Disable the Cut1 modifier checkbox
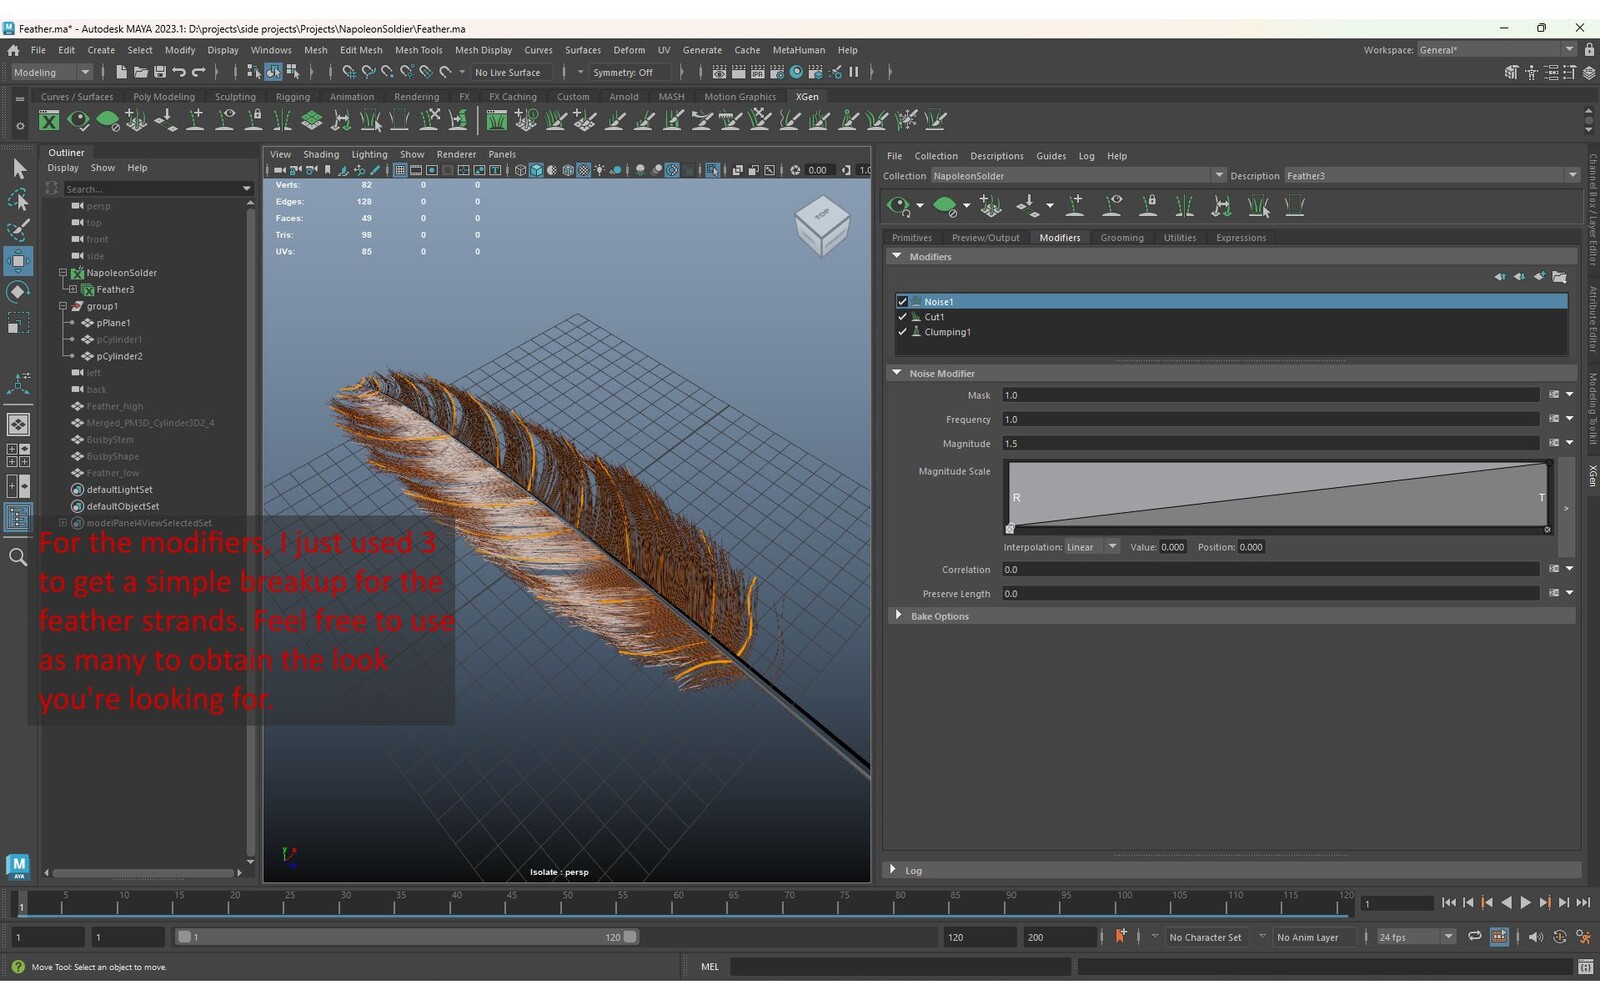This screenshot has width=1600, height=1000. pyautogui.click(x=902, y=317)
